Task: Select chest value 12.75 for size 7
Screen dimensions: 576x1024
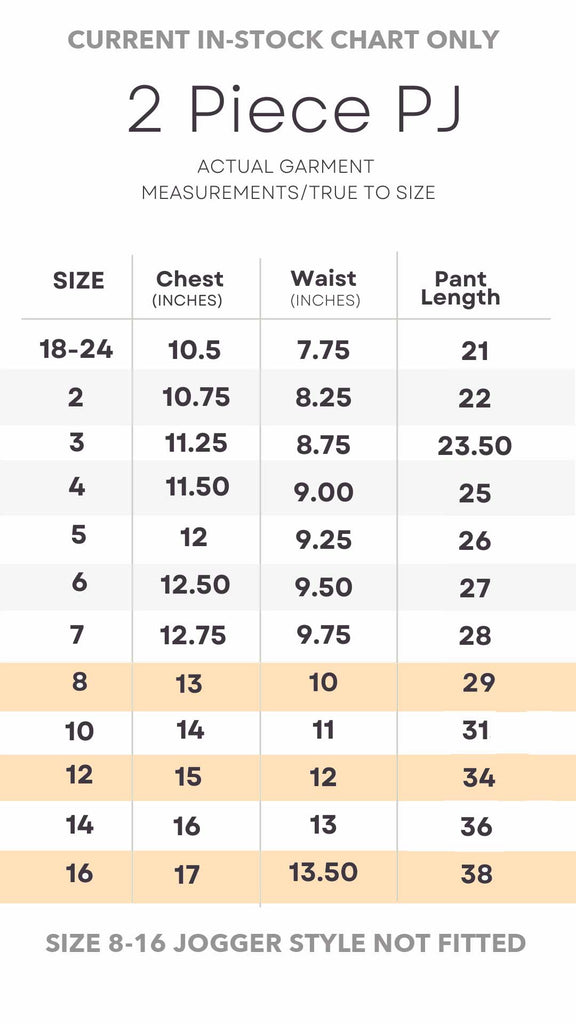Action: [193, 635]
